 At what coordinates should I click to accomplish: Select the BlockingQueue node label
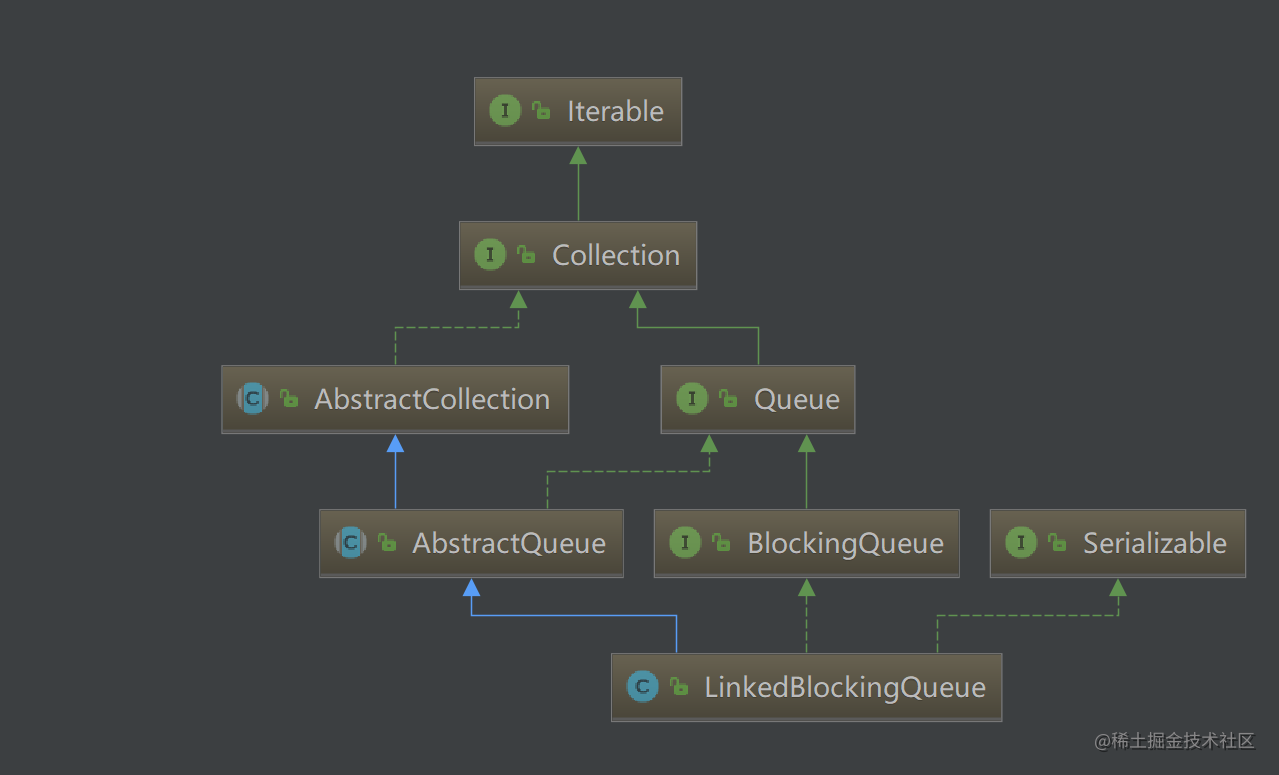tap(846, 543)
